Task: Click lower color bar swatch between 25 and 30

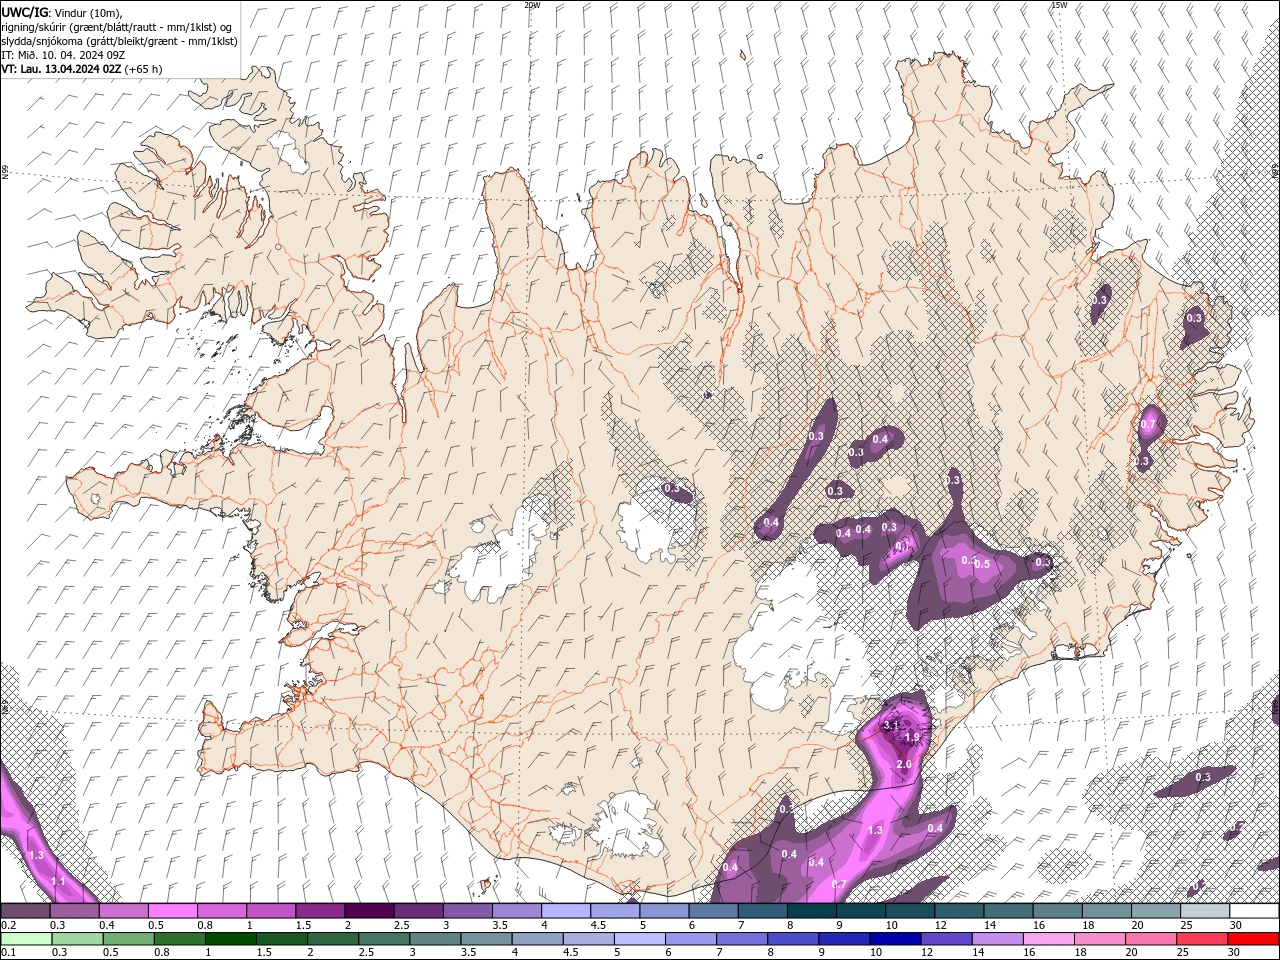Action: click(x=1201, y=939)
